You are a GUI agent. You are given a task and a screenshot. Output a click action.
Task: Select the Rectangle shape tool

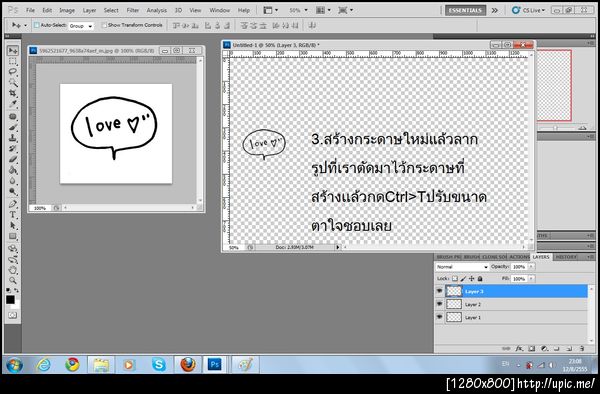pyautogui.click(x=13, y=236)
